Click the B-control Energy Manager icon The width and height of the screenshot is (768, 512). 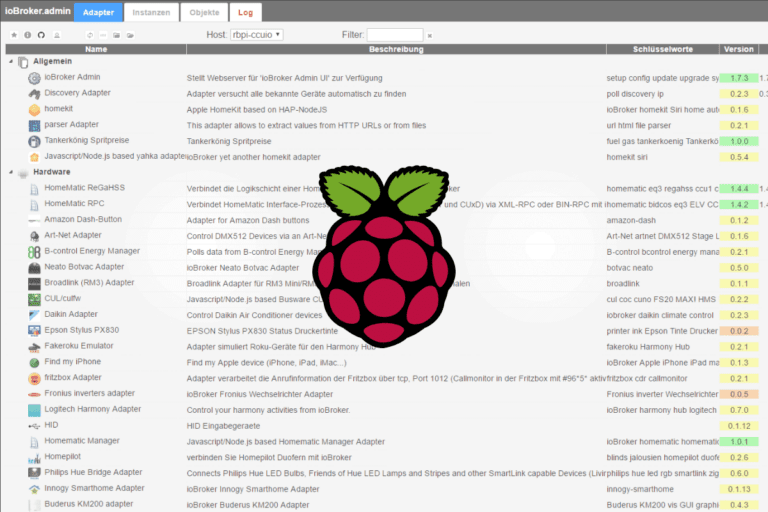point(34,252)
